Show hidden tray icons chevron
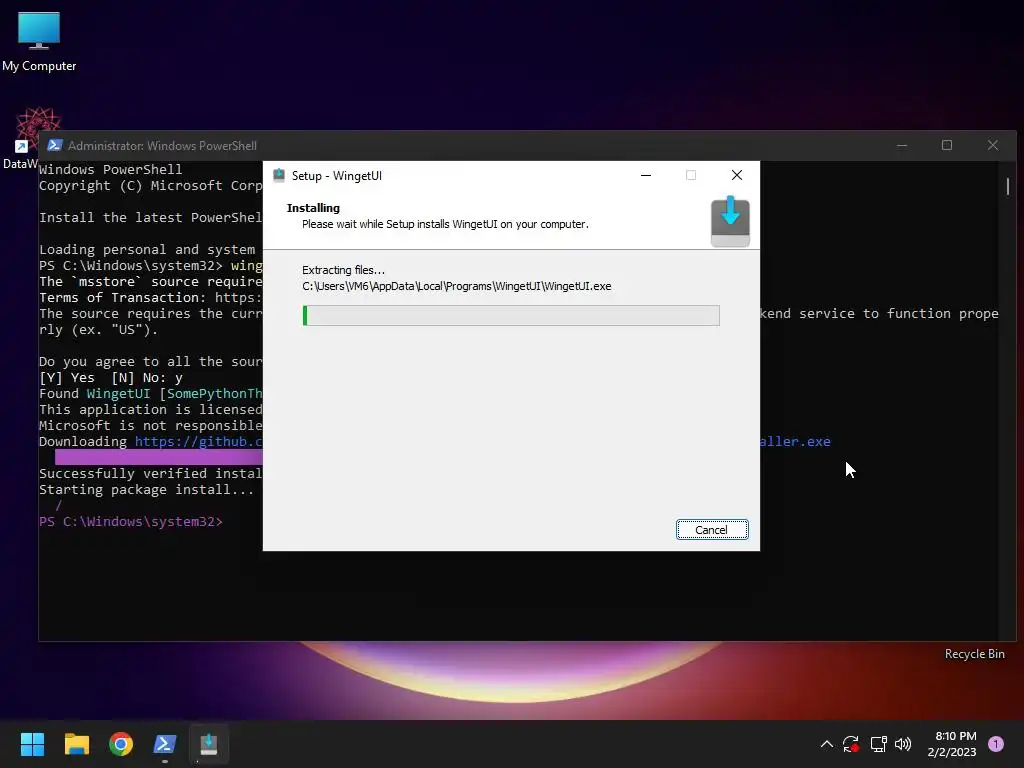The height and width of the screenshot is (768, 1024). click(x=826, y=744)
